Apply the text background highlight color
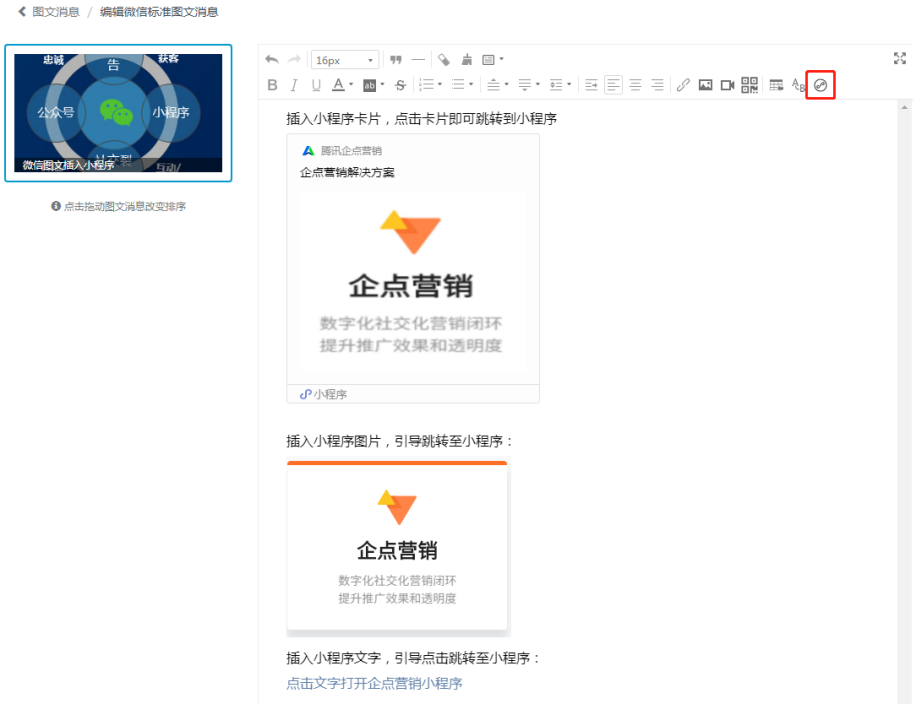 click(369, 85)
